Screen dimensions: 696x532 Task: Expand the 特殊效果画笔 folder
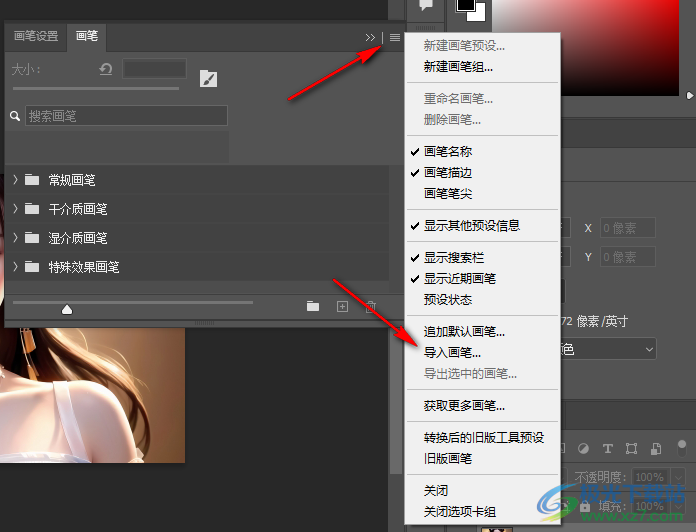point(16,267)
